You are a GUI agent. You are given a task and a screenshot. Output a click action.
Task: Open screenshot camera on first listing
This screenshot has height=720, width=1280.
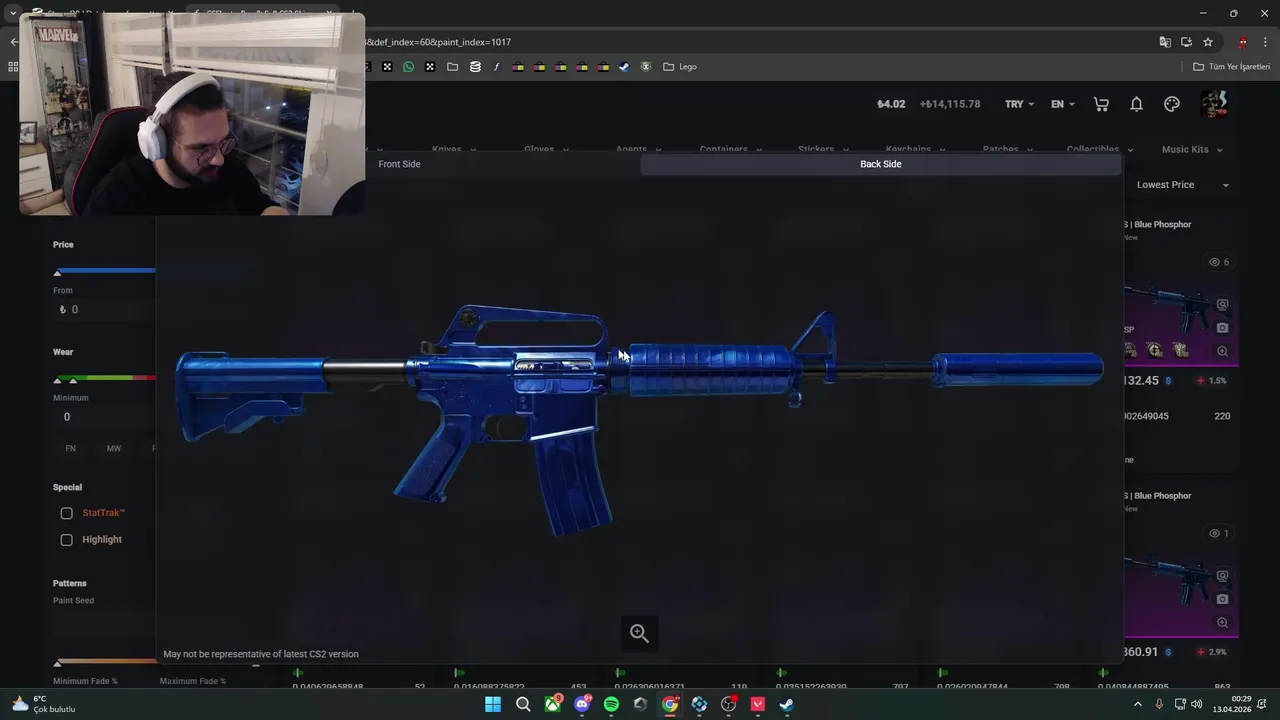pos(1222,328)
